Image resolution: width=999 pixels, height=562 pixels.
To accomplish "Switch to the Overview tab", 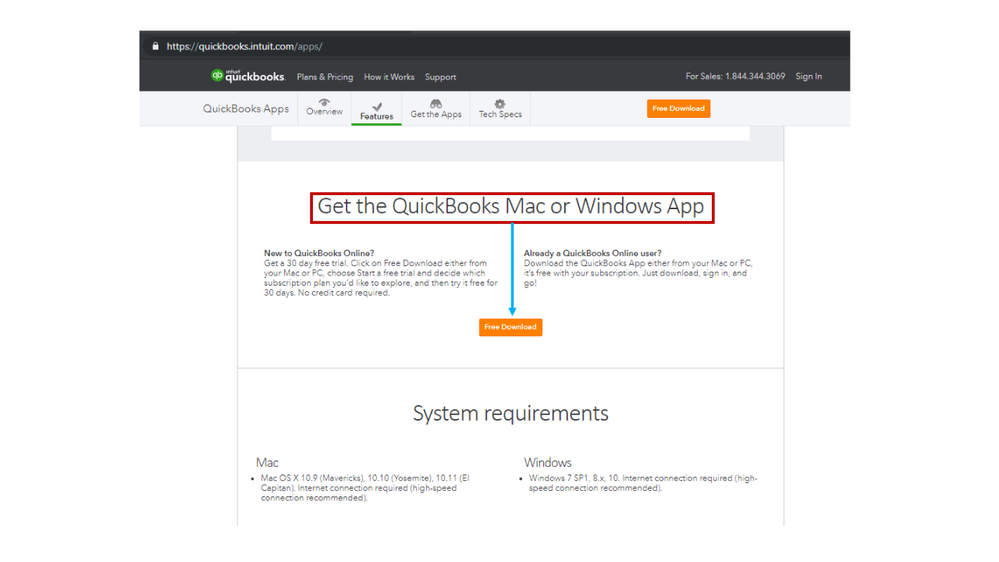I will click(x=324, y=108).
